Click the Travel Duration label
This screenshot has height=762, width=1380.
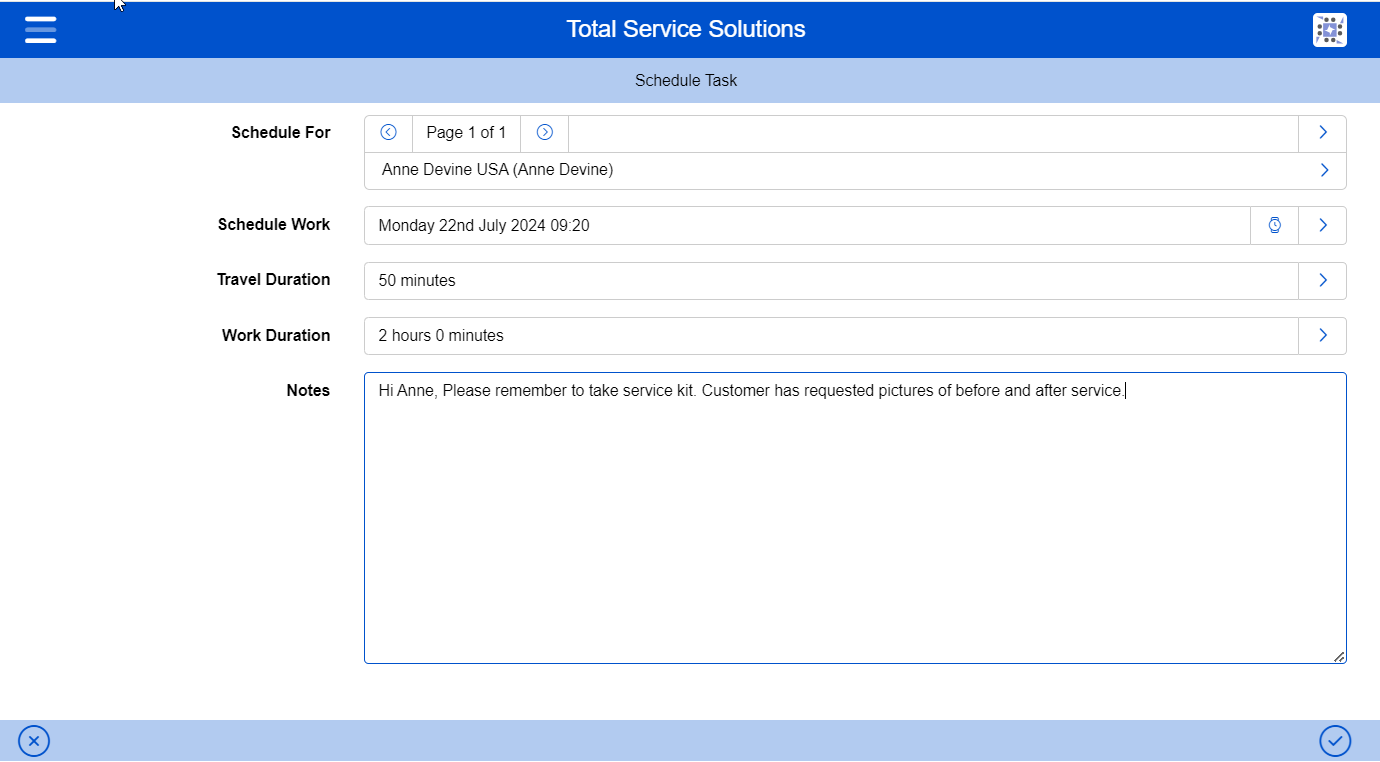(x=274, y=279)
